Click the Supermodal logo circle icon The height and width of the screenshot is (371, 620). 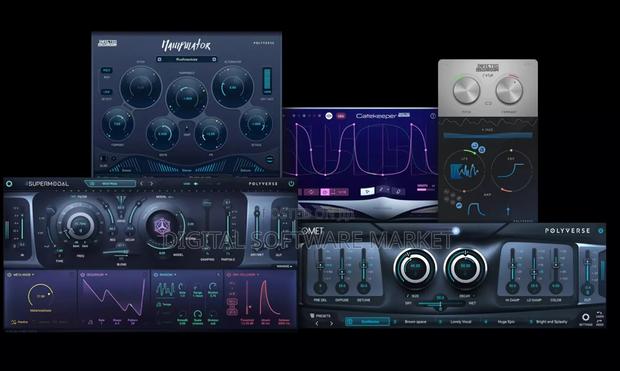coord(9,184)
